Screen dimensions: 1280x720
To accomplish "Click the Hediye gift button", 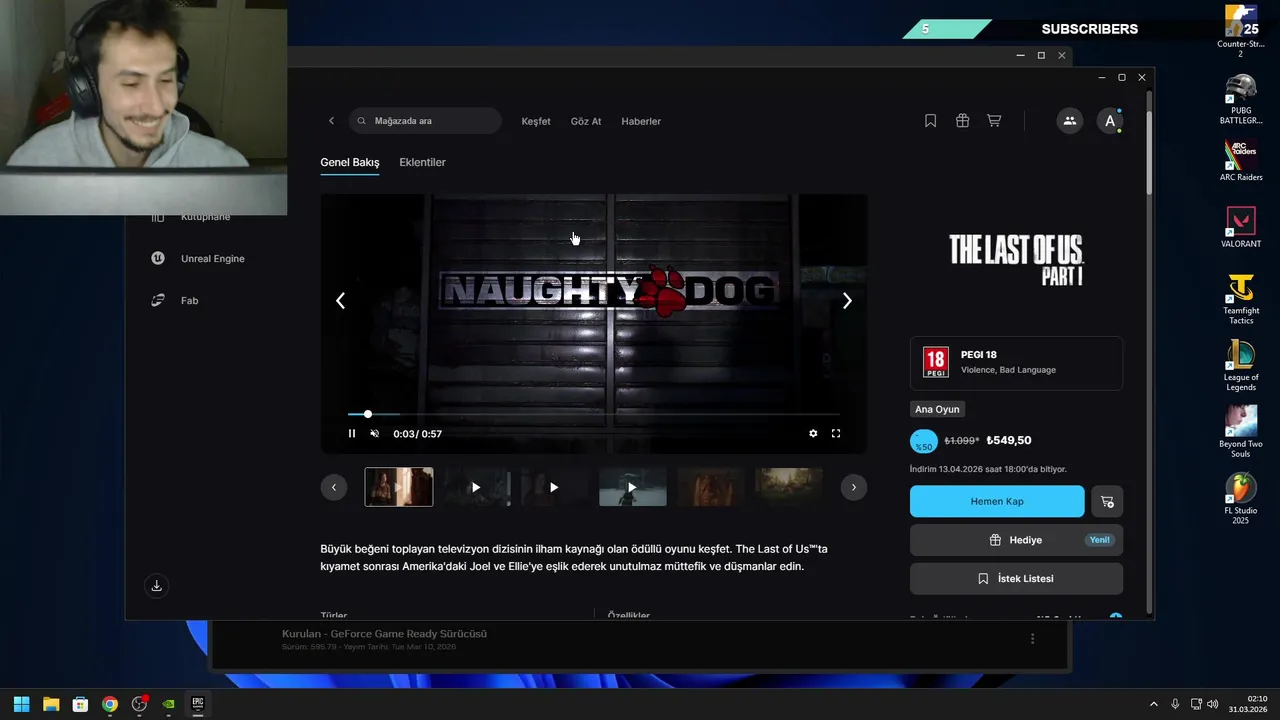I will point(1016,540).
